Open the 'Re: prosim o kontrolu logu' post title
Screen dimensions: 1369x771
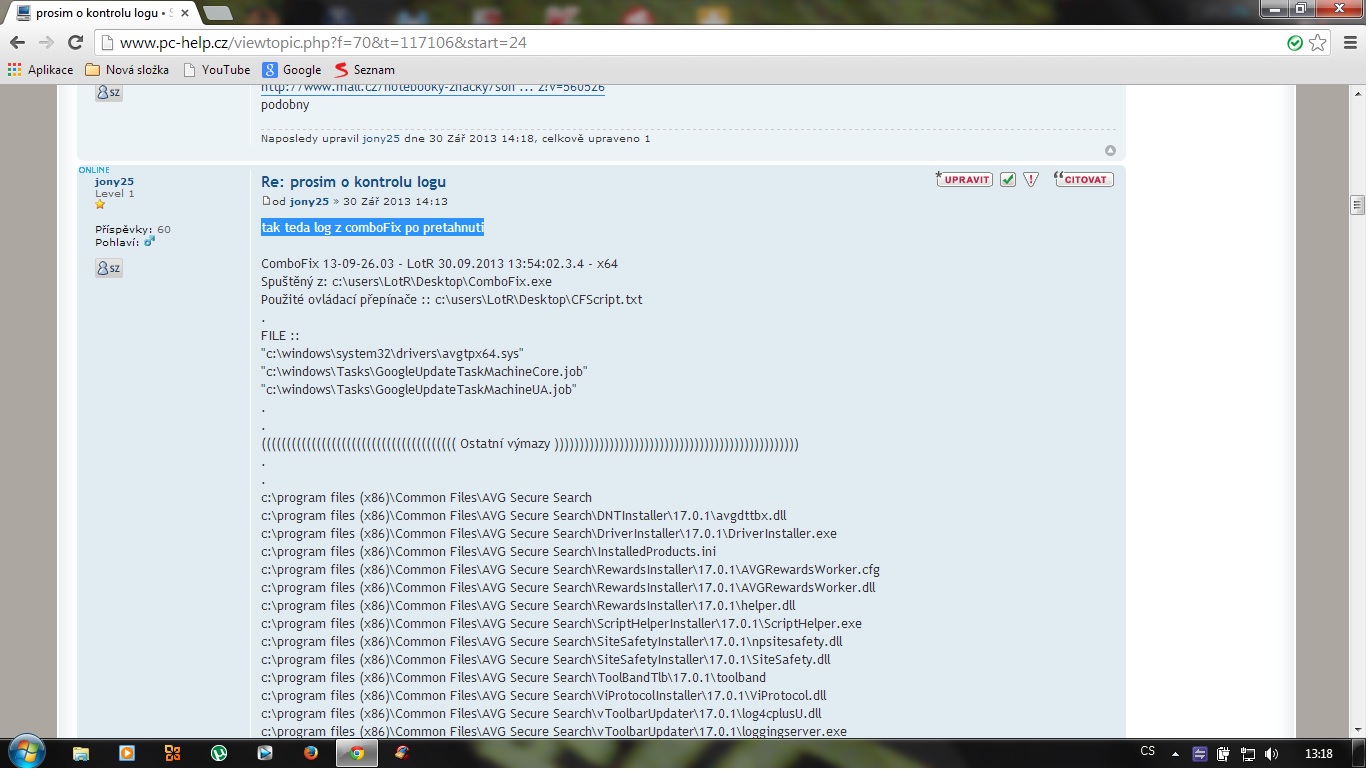[353, 182]
